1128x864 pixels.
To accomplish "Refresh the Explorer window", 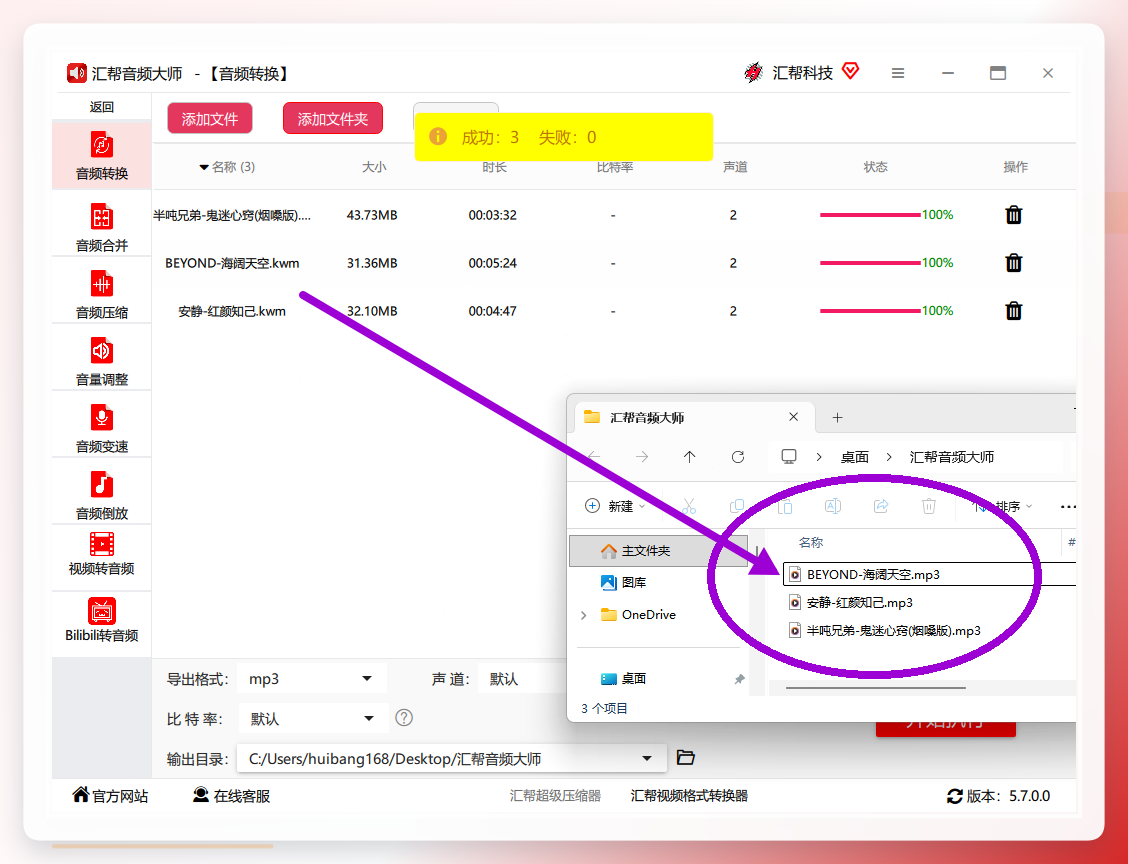I will (737, 457).
